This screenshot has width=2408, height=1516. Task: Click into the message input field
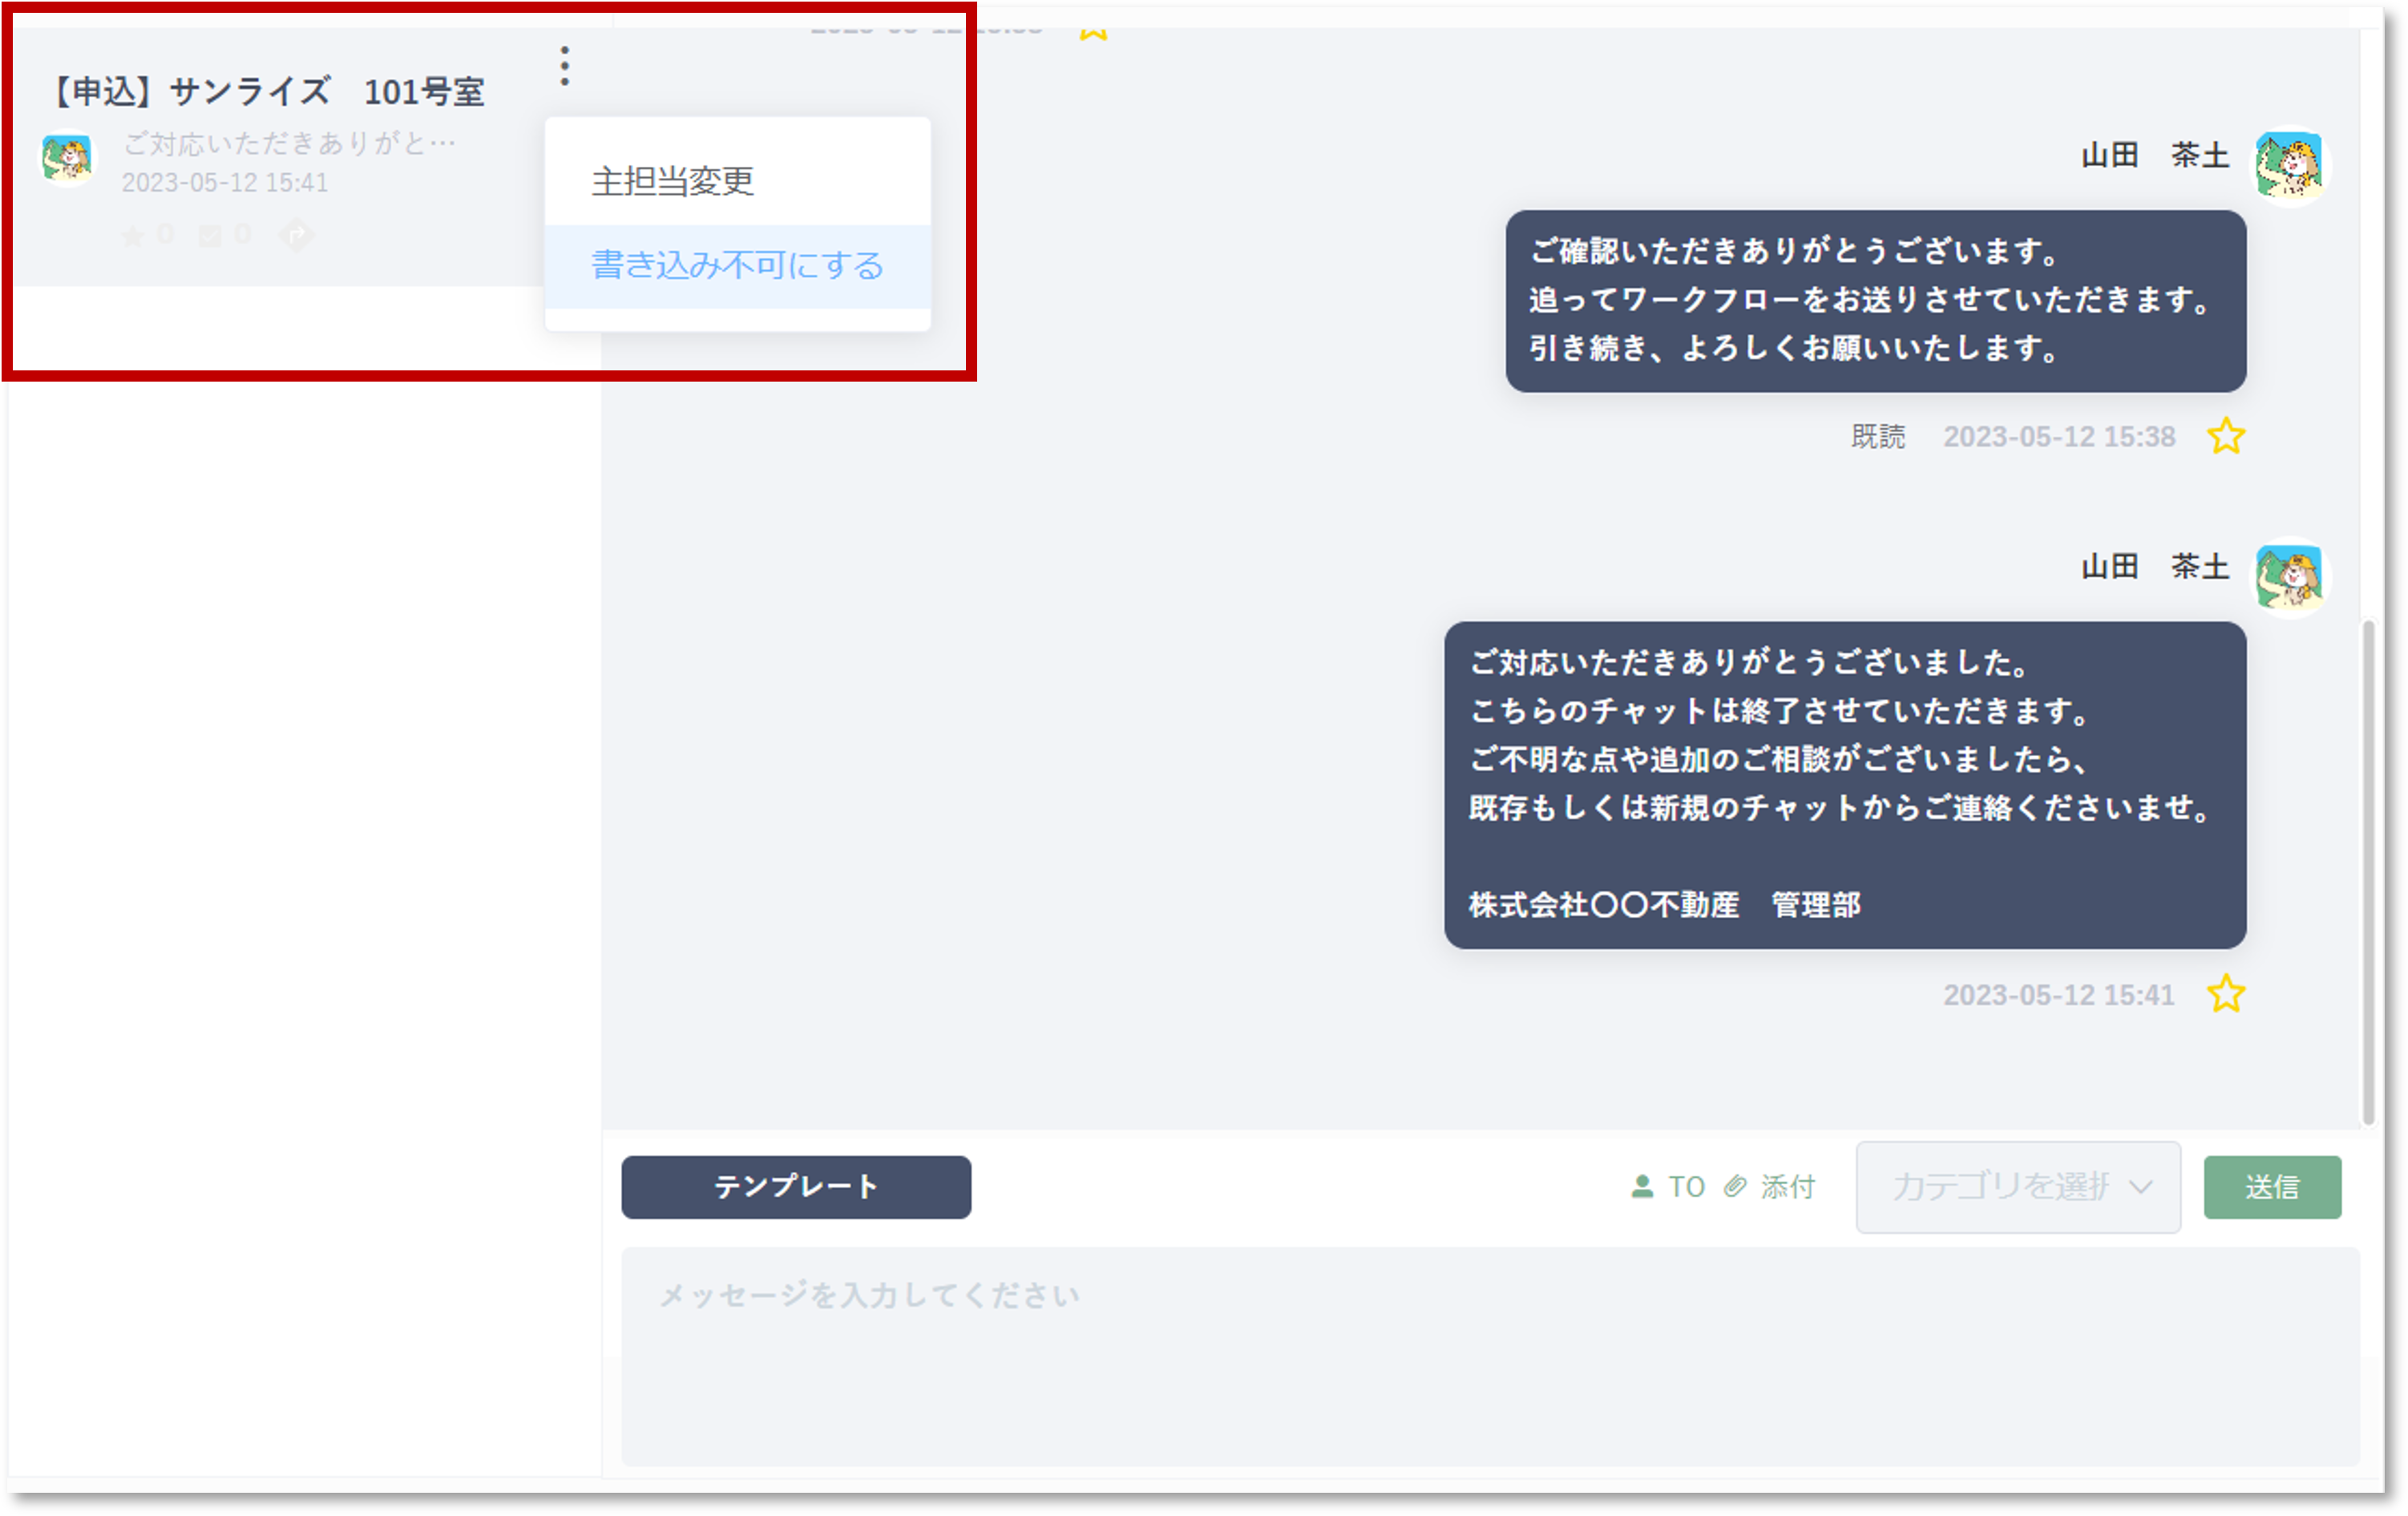pyautogui.click(x=1490, y=1355)
